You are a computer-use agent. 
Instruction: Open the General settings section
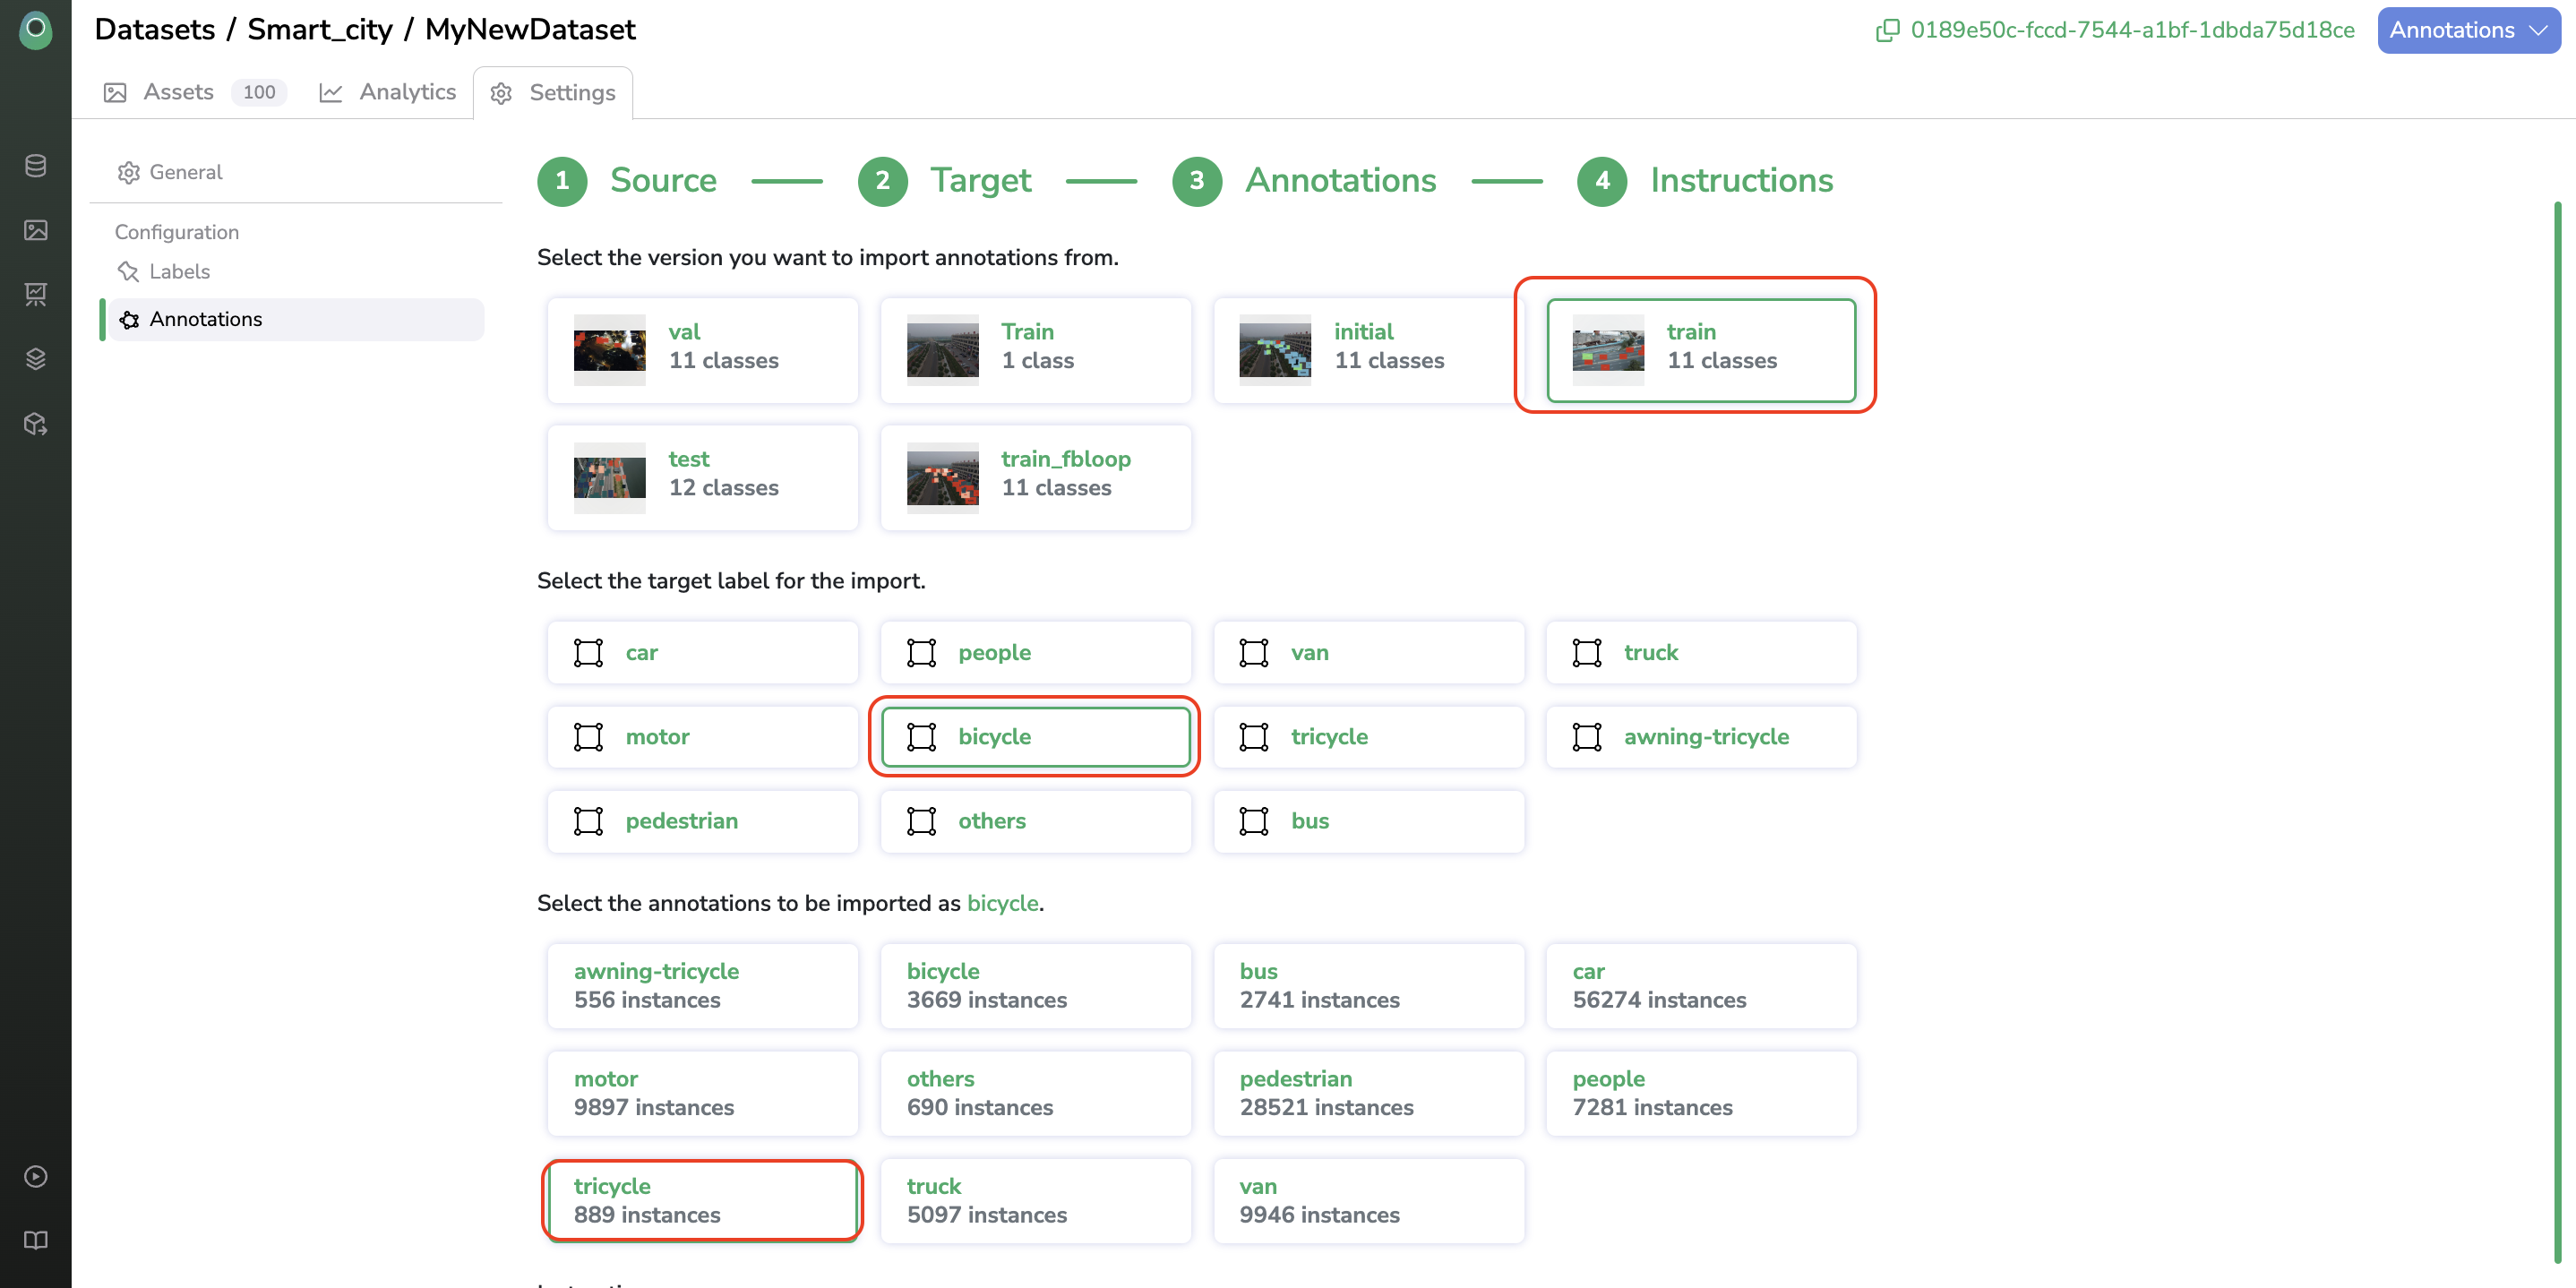(x=185, y=172)
